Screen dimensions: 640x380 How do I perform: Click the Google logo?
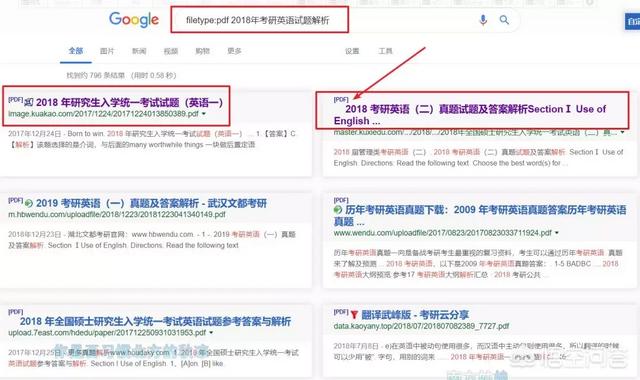pyautogui.click(x=134, y=20)
